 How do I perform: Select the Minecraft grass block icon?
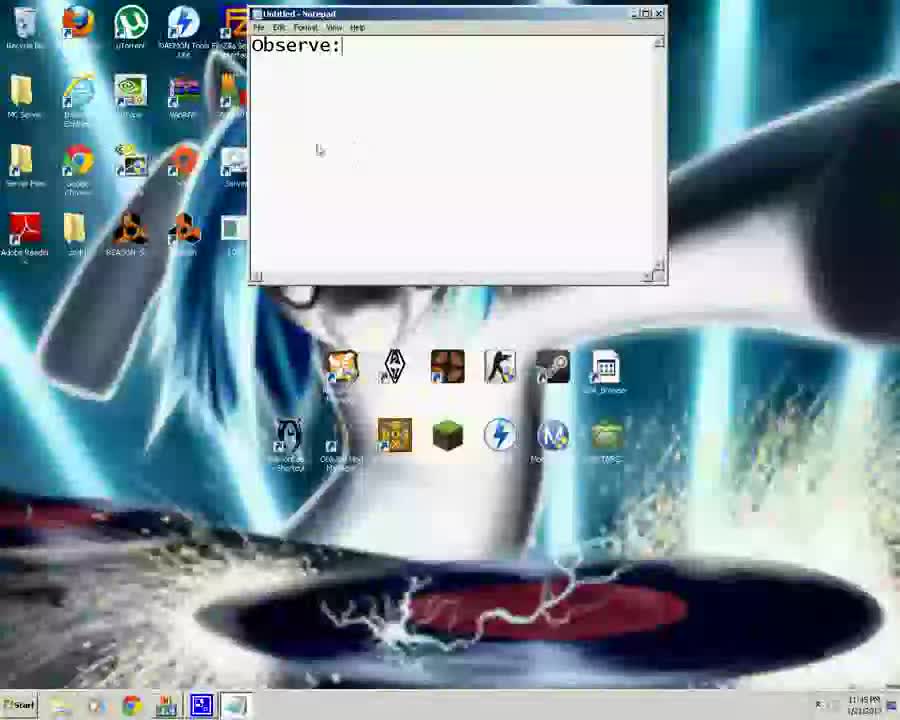click(x=447, y=435)
